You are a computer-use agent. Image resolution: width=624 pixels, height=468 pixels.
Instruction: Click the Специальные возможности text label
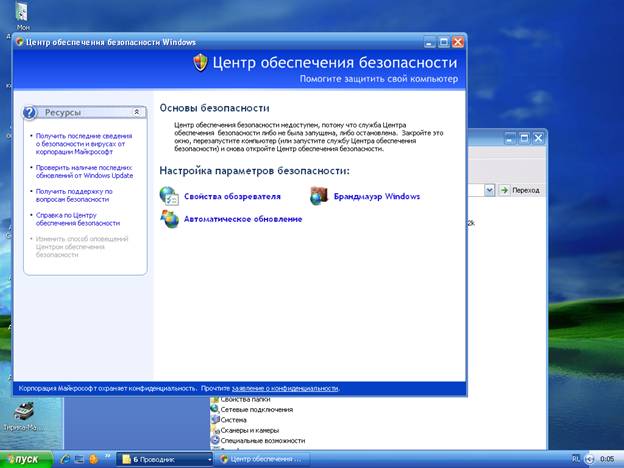click(x=263, y=441)
